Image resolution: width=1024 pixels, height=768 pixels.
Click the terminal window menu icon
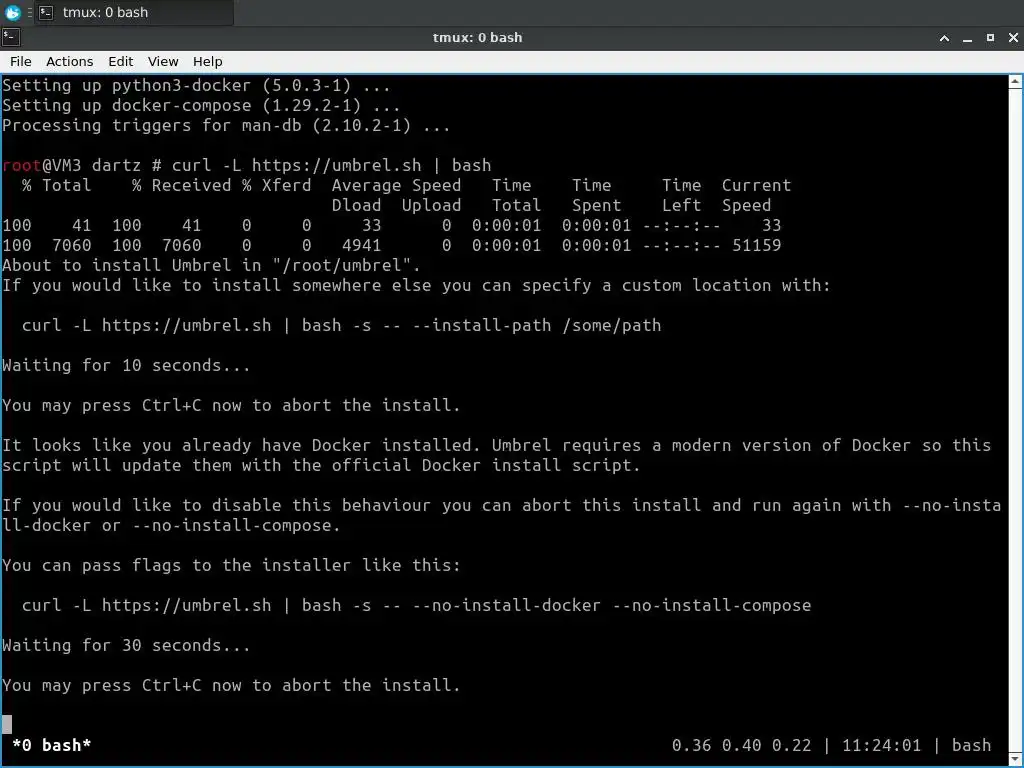coord(10,37)
